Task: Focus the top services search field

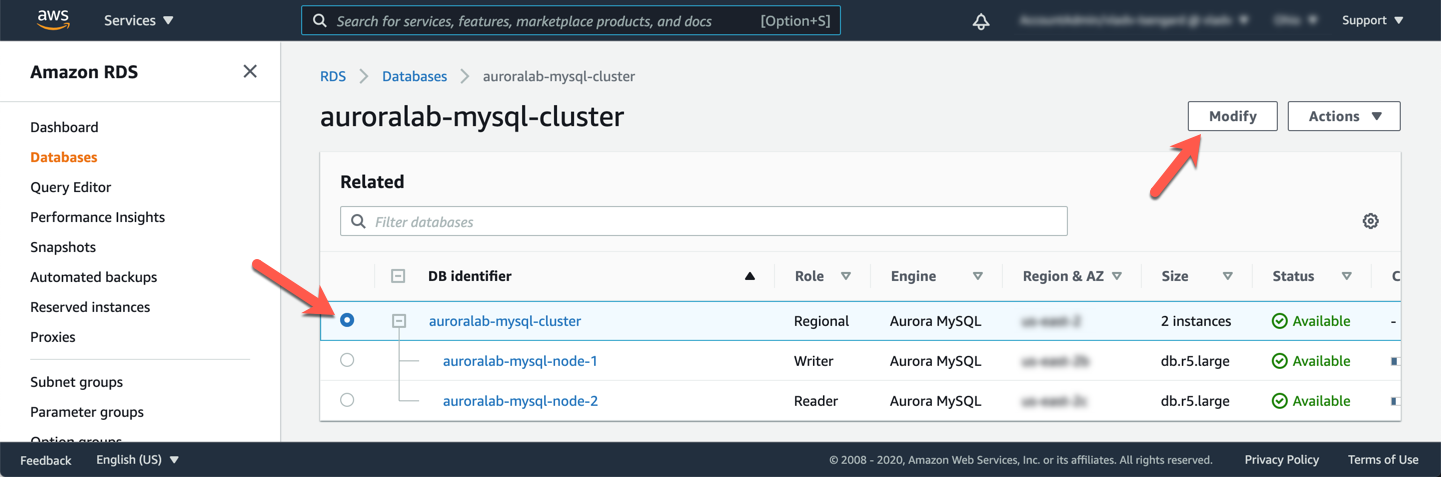Action: pyautogui.click(x=571, y=20)
